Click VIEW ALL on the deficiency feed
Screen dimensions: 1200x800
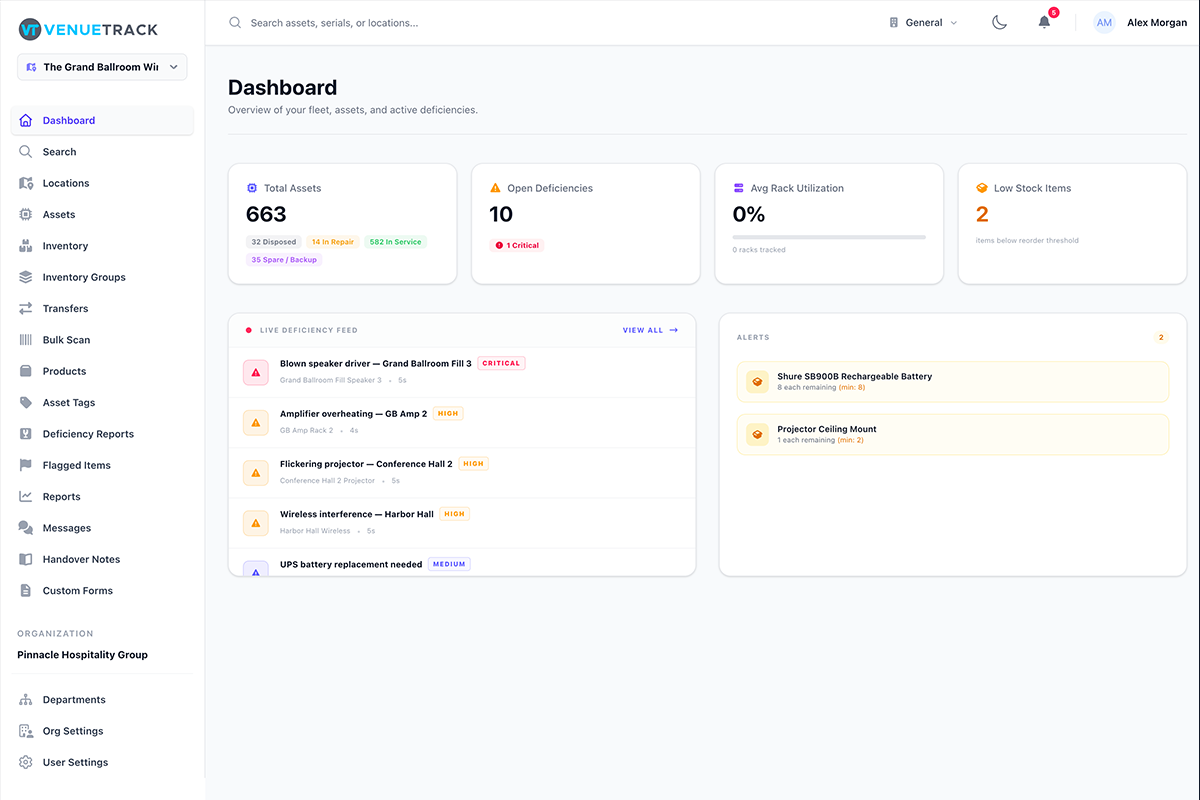650,329
